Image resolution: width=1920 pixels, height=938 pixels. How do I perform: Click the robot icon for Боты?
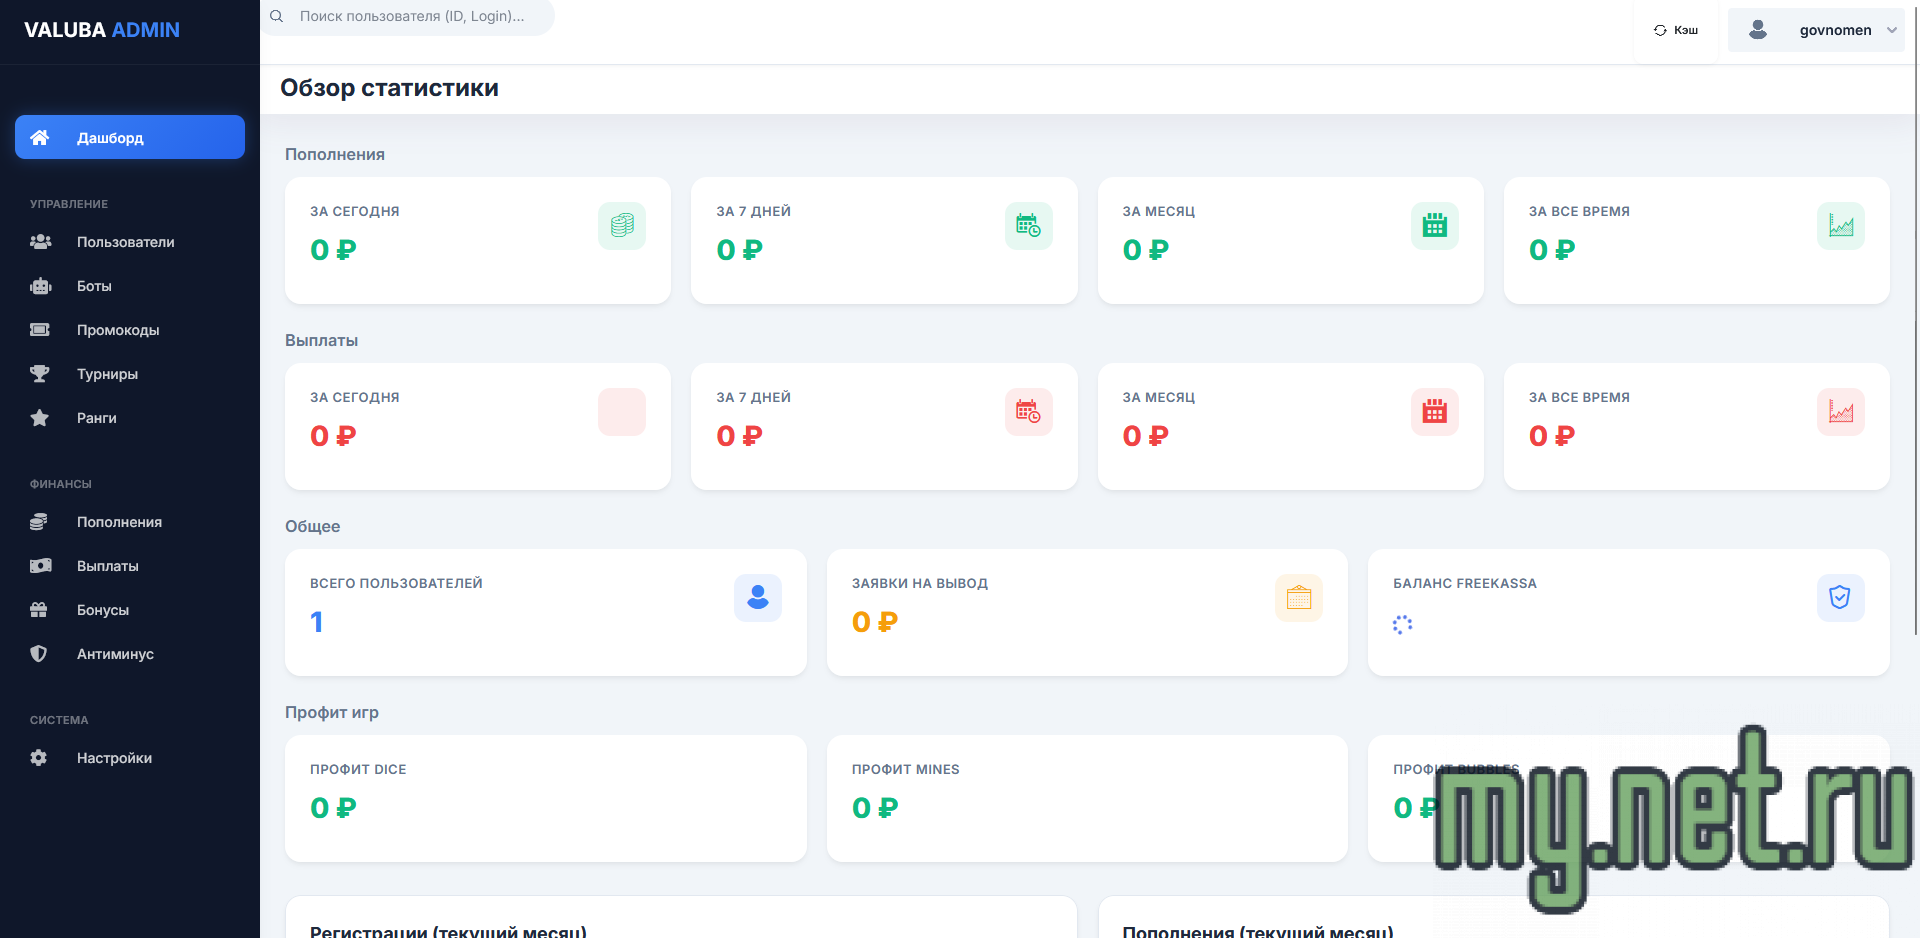(x=40, y=286)
